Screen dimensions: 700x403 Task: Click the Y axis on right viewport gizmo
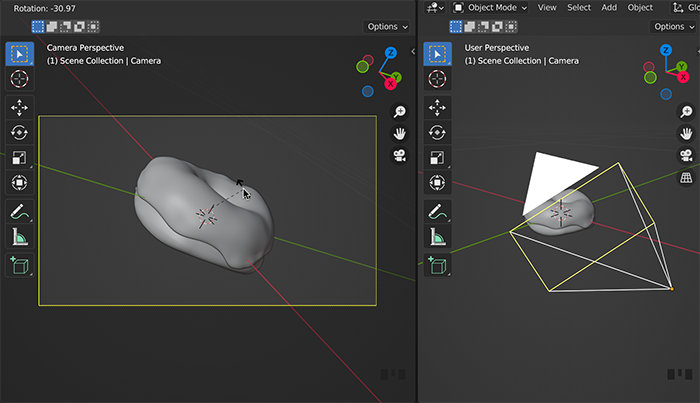pyautogui.click(x=681, y=67)
